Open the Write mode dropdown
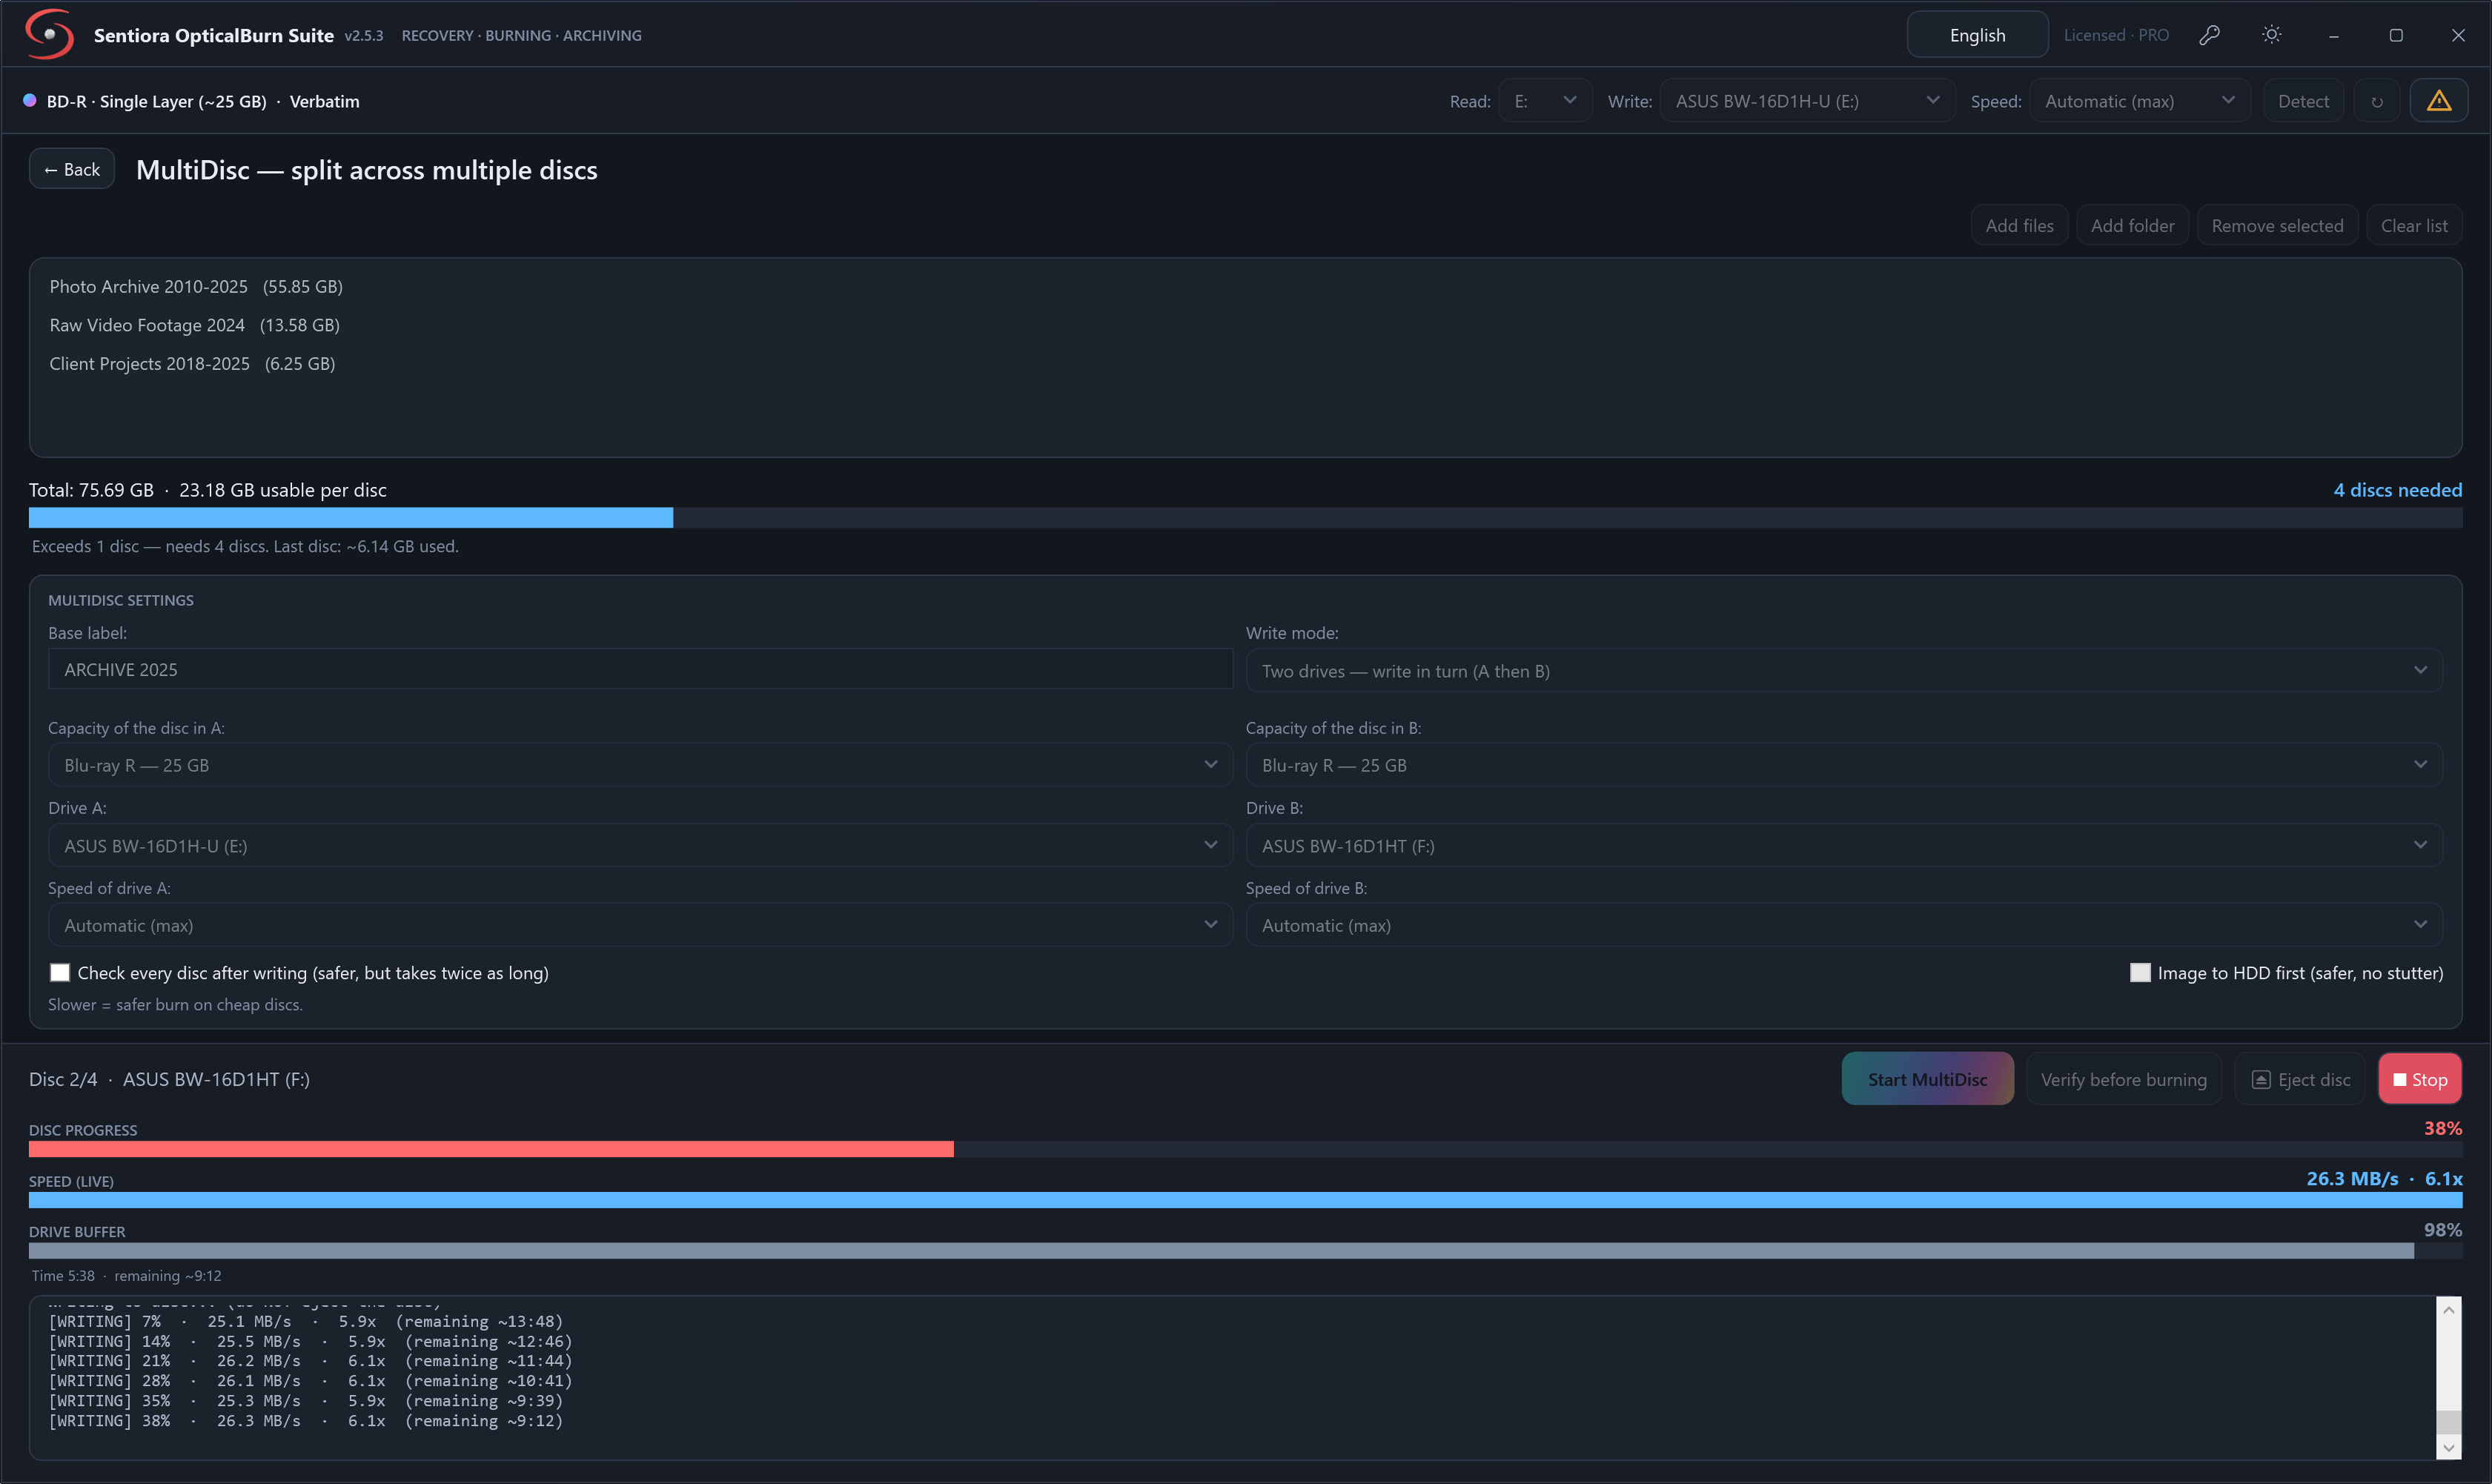 pos(1844,671)
